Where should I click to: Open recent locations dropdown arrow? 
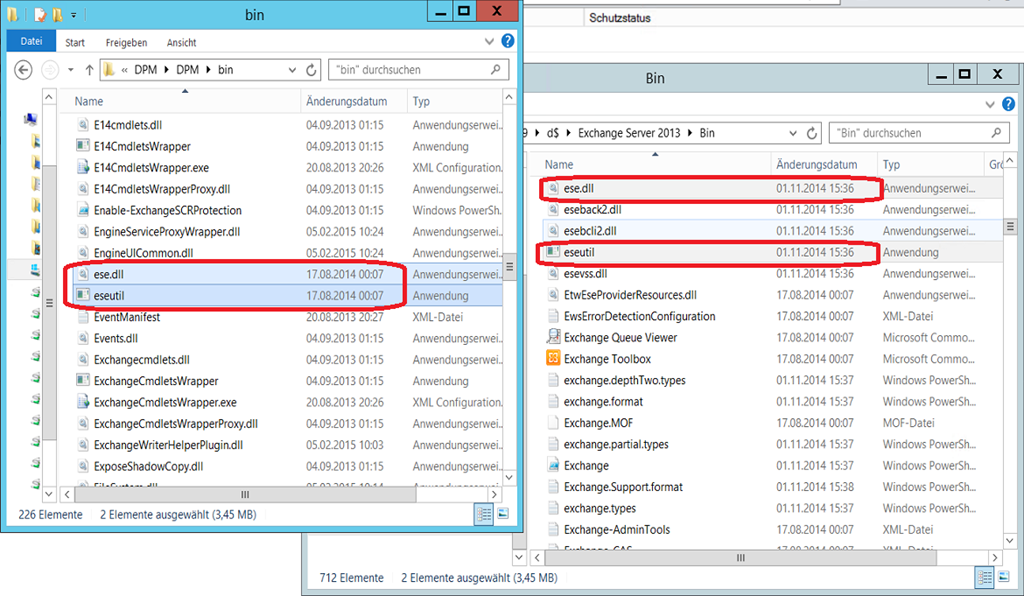[x=70, y=70]
